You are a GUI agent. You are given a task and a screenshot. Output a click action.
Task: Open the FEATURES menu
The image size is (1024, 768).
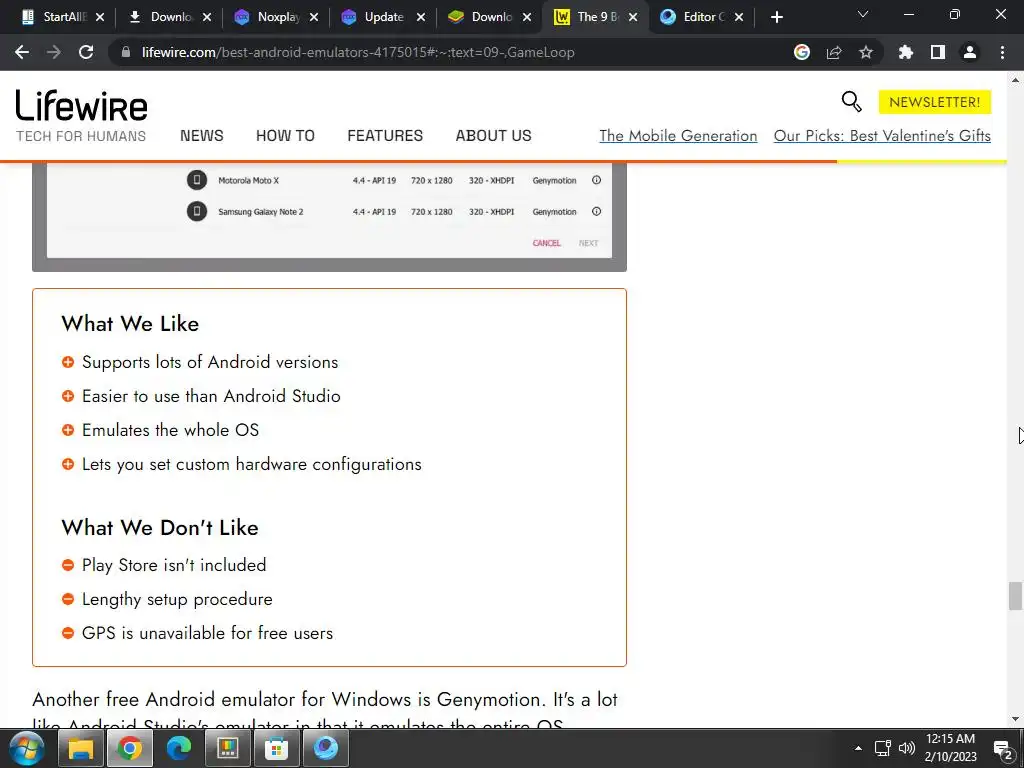click(385, 135)
